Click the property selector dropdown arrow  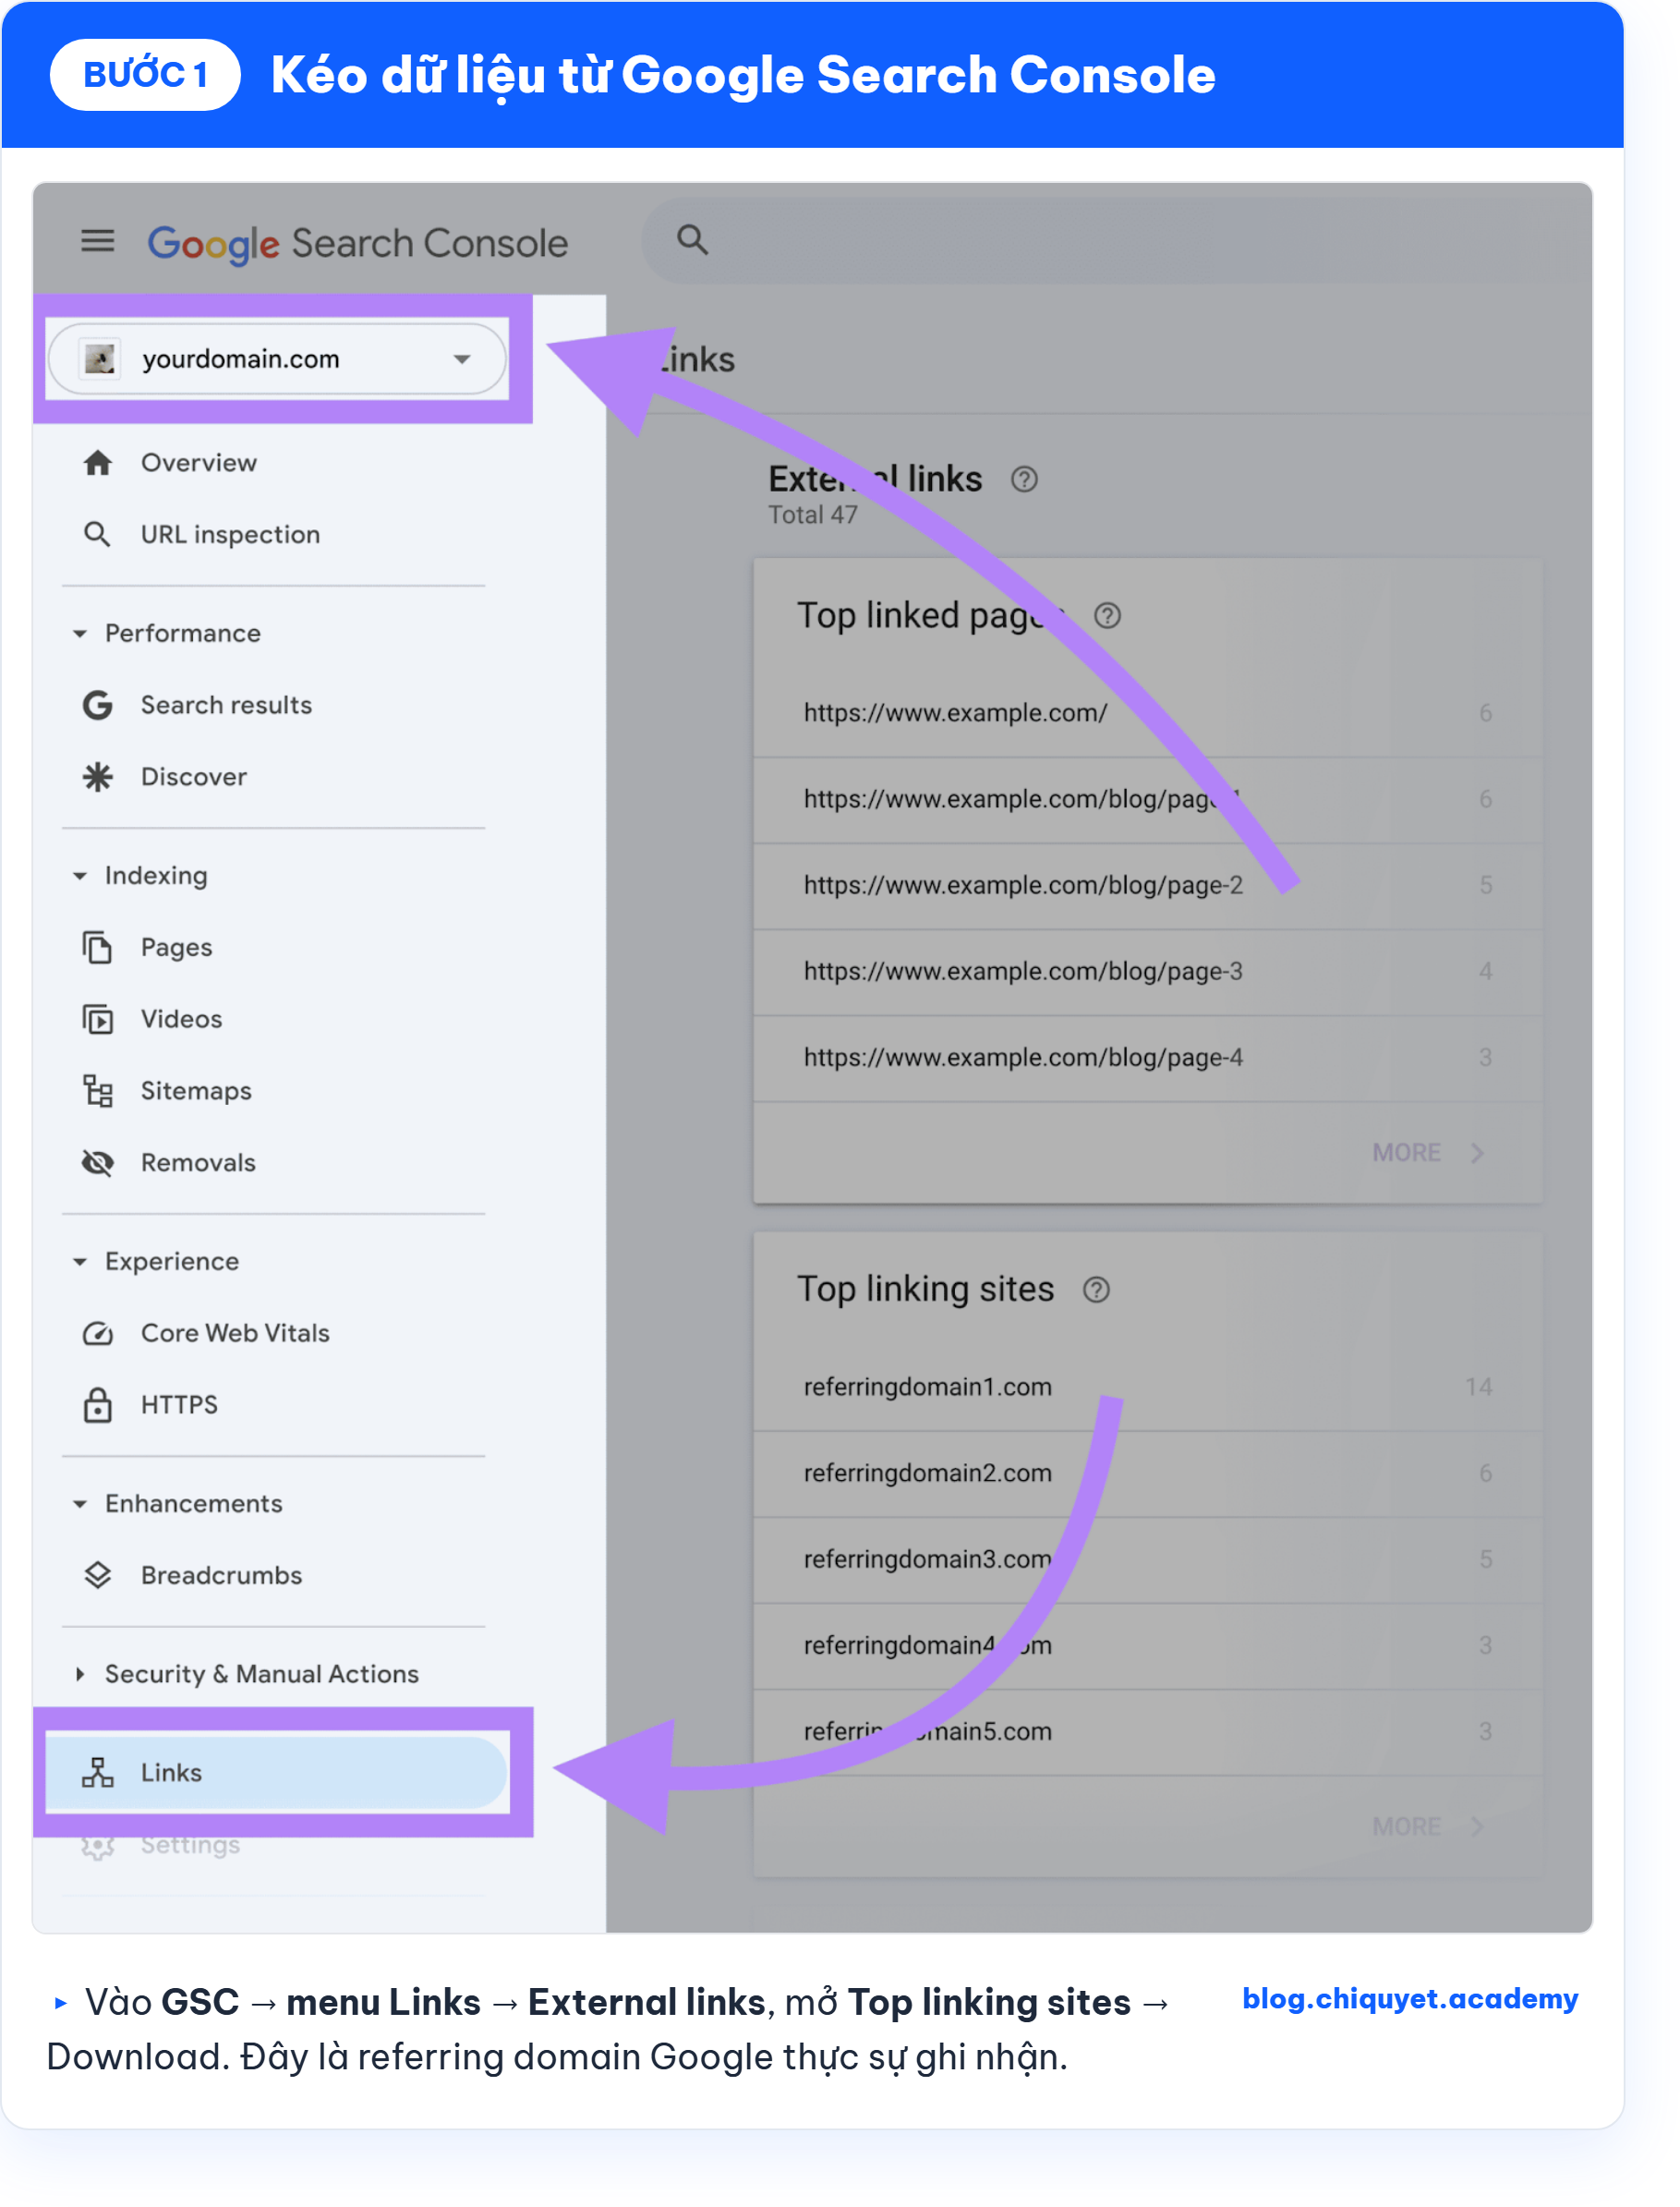461,360
